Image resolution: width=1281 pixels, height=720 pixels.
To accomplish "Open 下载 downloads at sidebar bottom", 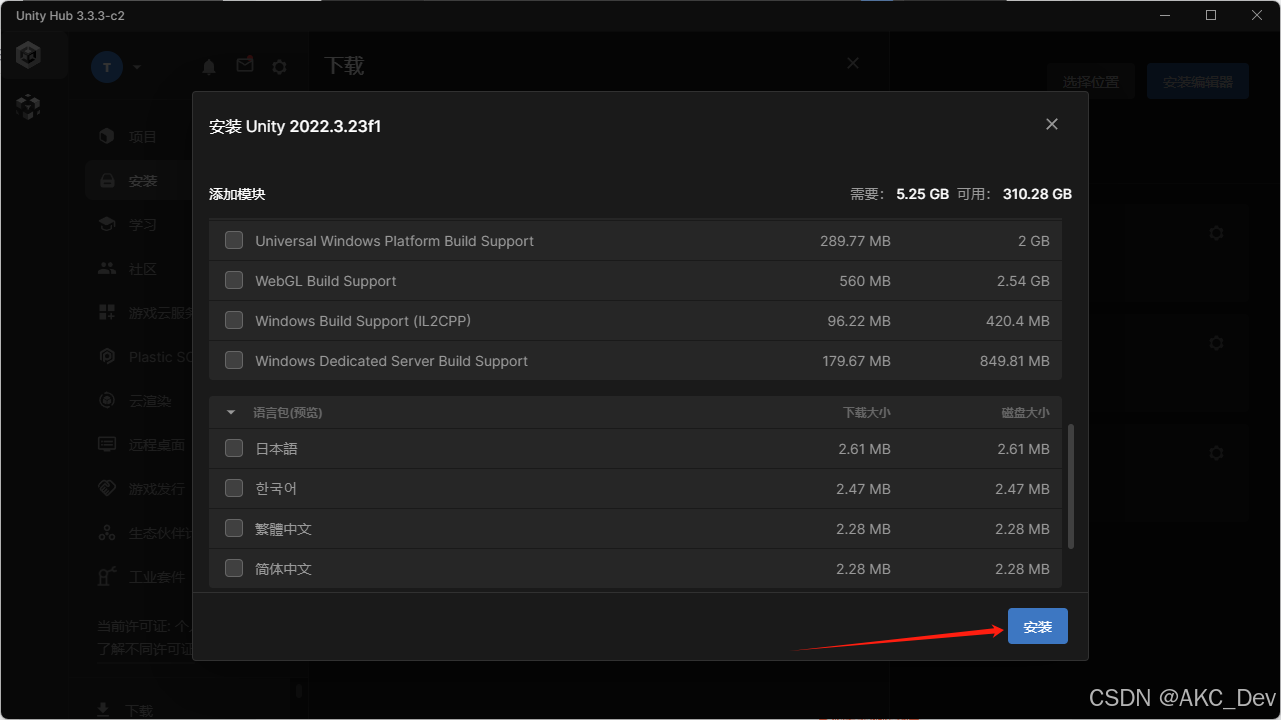I will (x=125, y=710).
